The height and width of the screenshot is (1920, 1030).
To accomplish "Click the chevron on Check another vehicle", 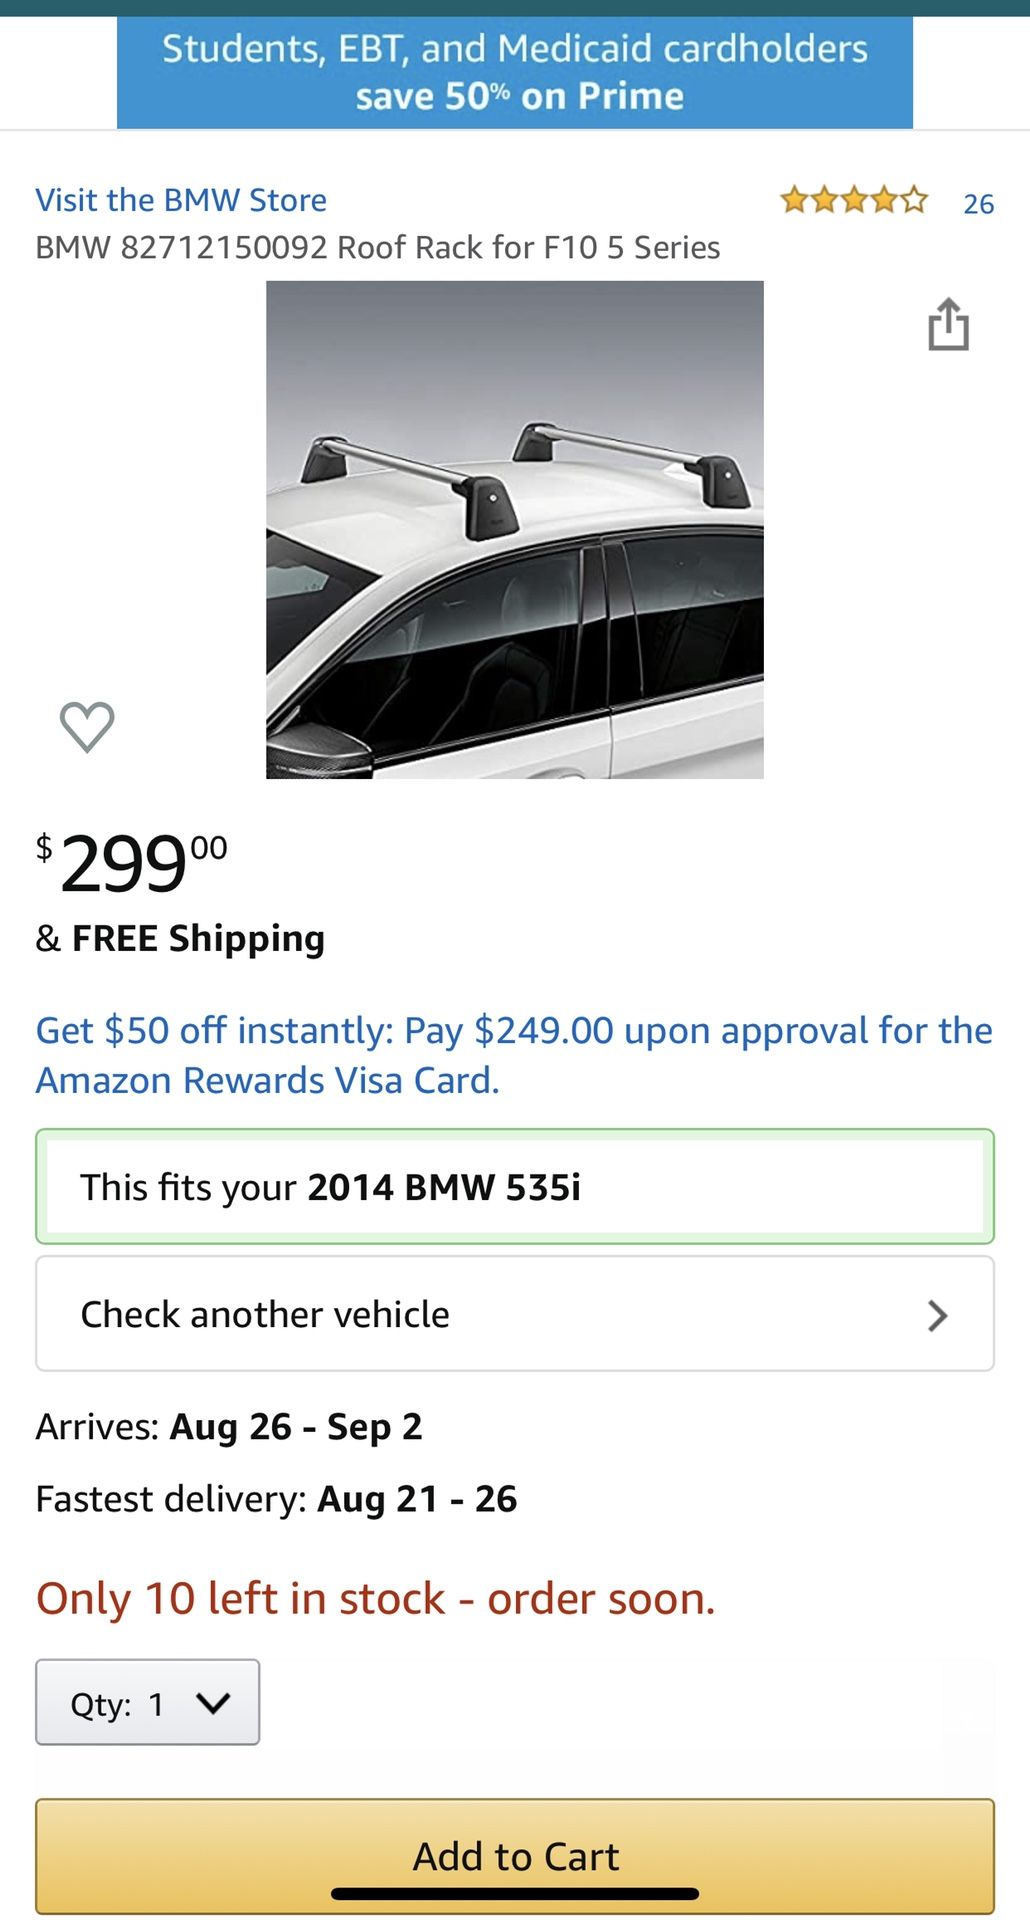I will click(x=937, y=1315).
